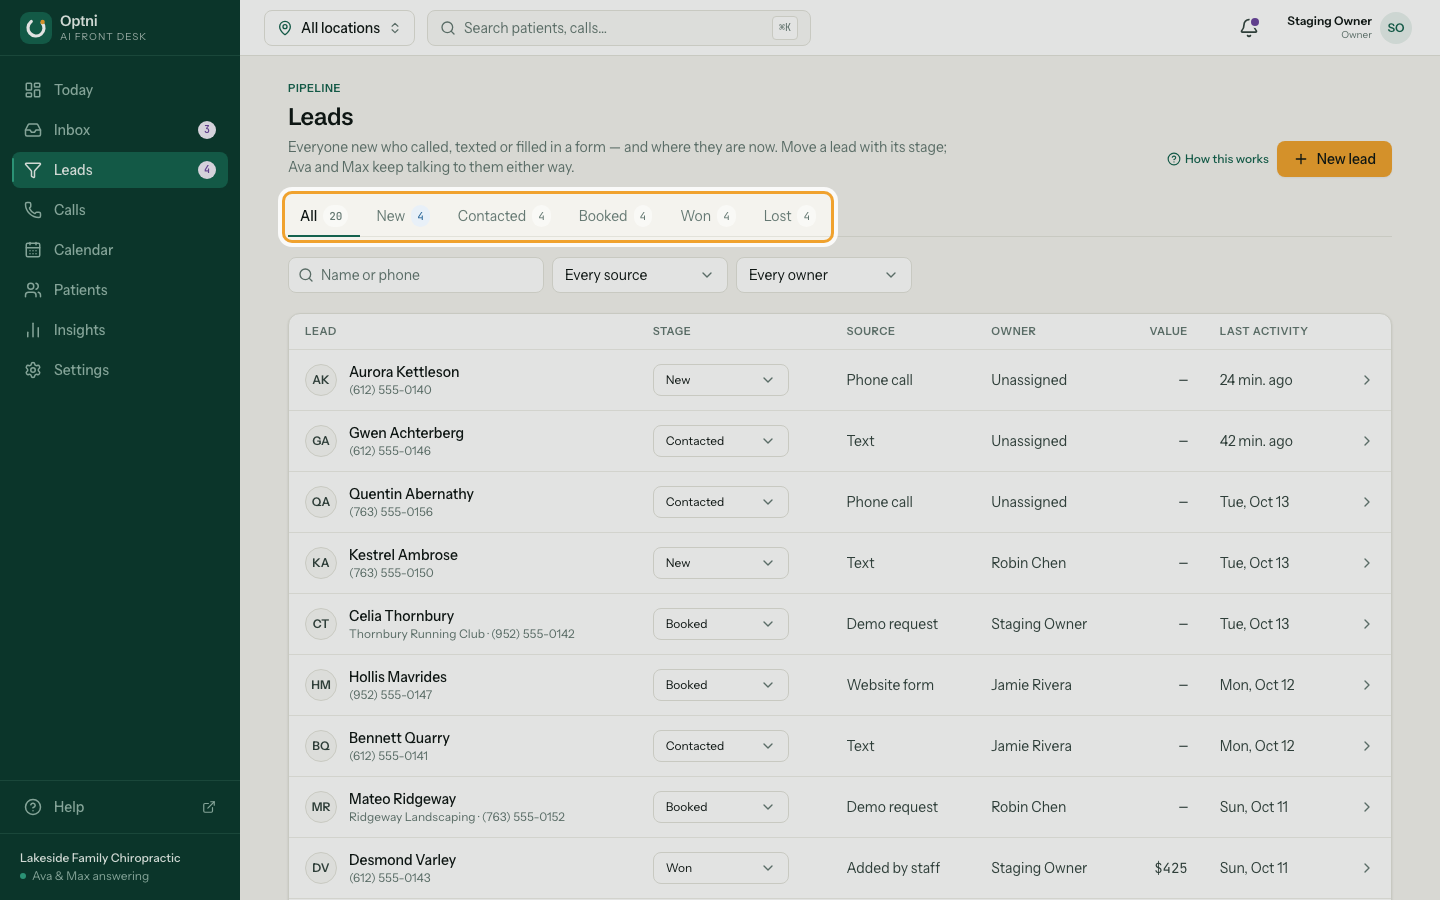The image size is (1440, 900).
Task: Switch to the New leads tab
Action: pos(402,216)
